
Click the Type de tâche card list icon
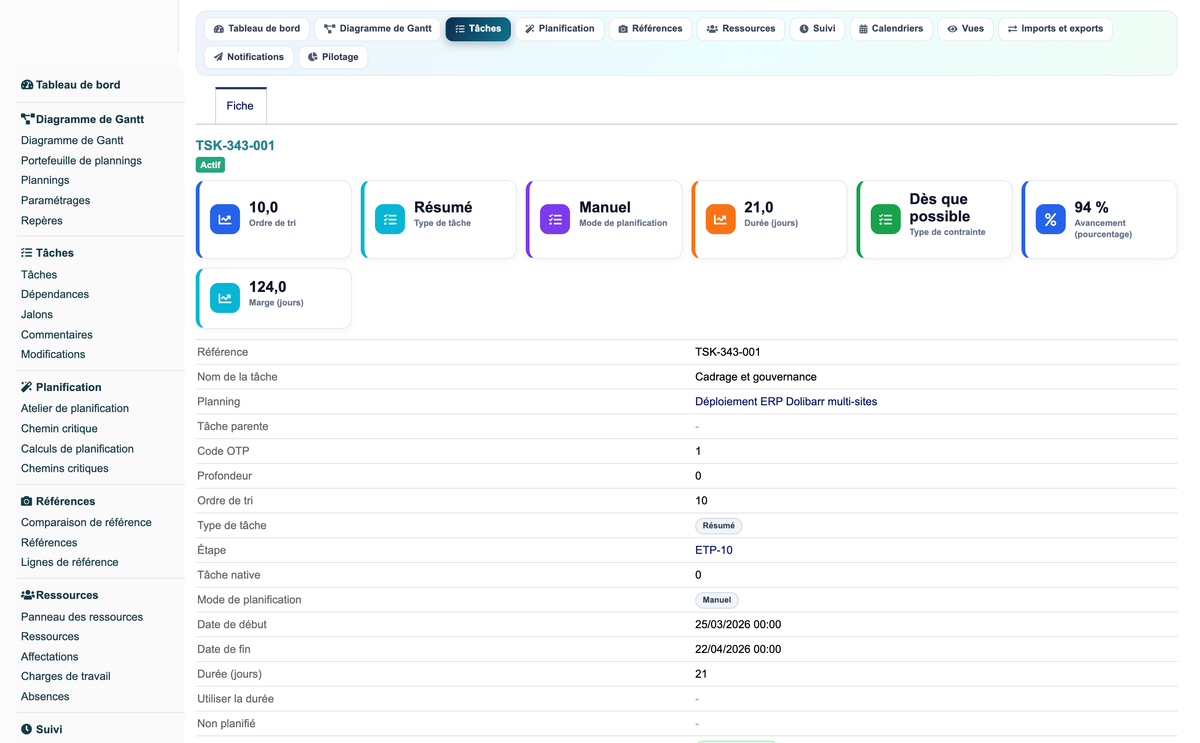(x=390, y=219)
